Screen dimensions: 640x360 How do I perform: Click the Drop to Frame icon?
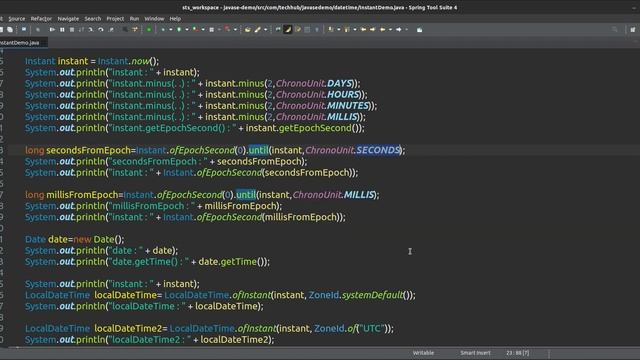point(125,29)
